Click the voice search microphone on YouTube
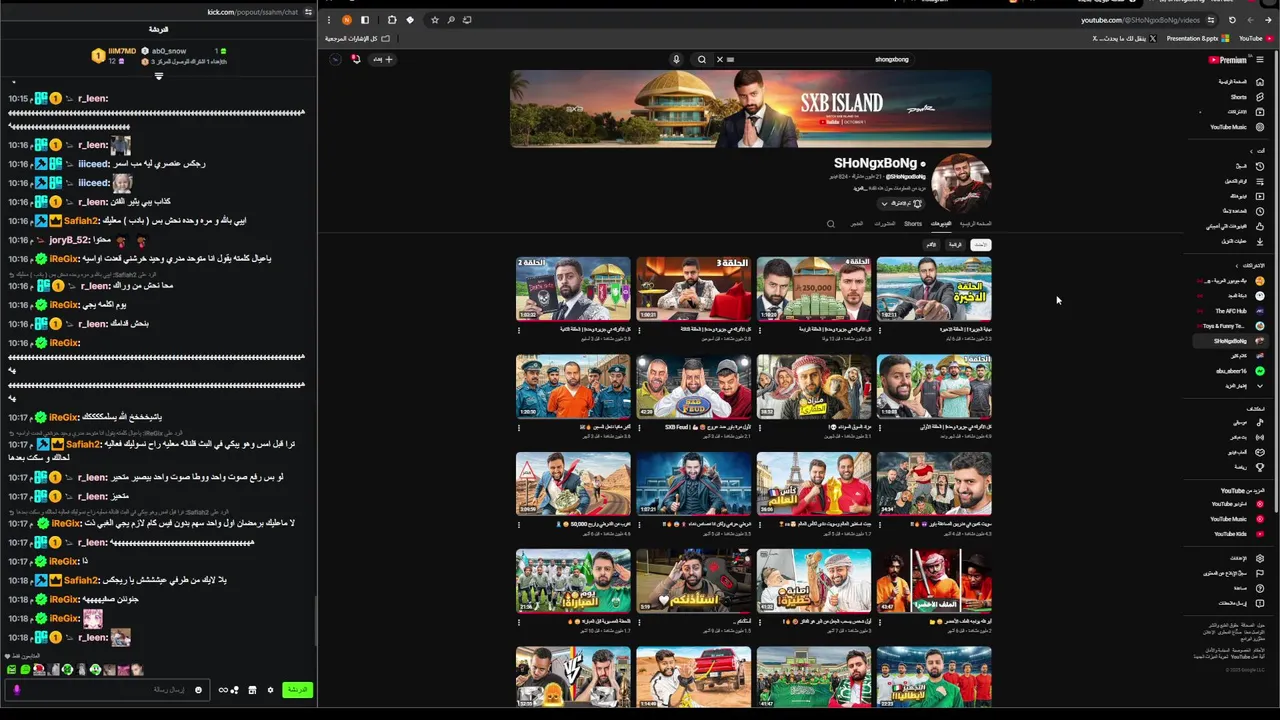Screen dimensions: 1280x720 click(676, 59)
